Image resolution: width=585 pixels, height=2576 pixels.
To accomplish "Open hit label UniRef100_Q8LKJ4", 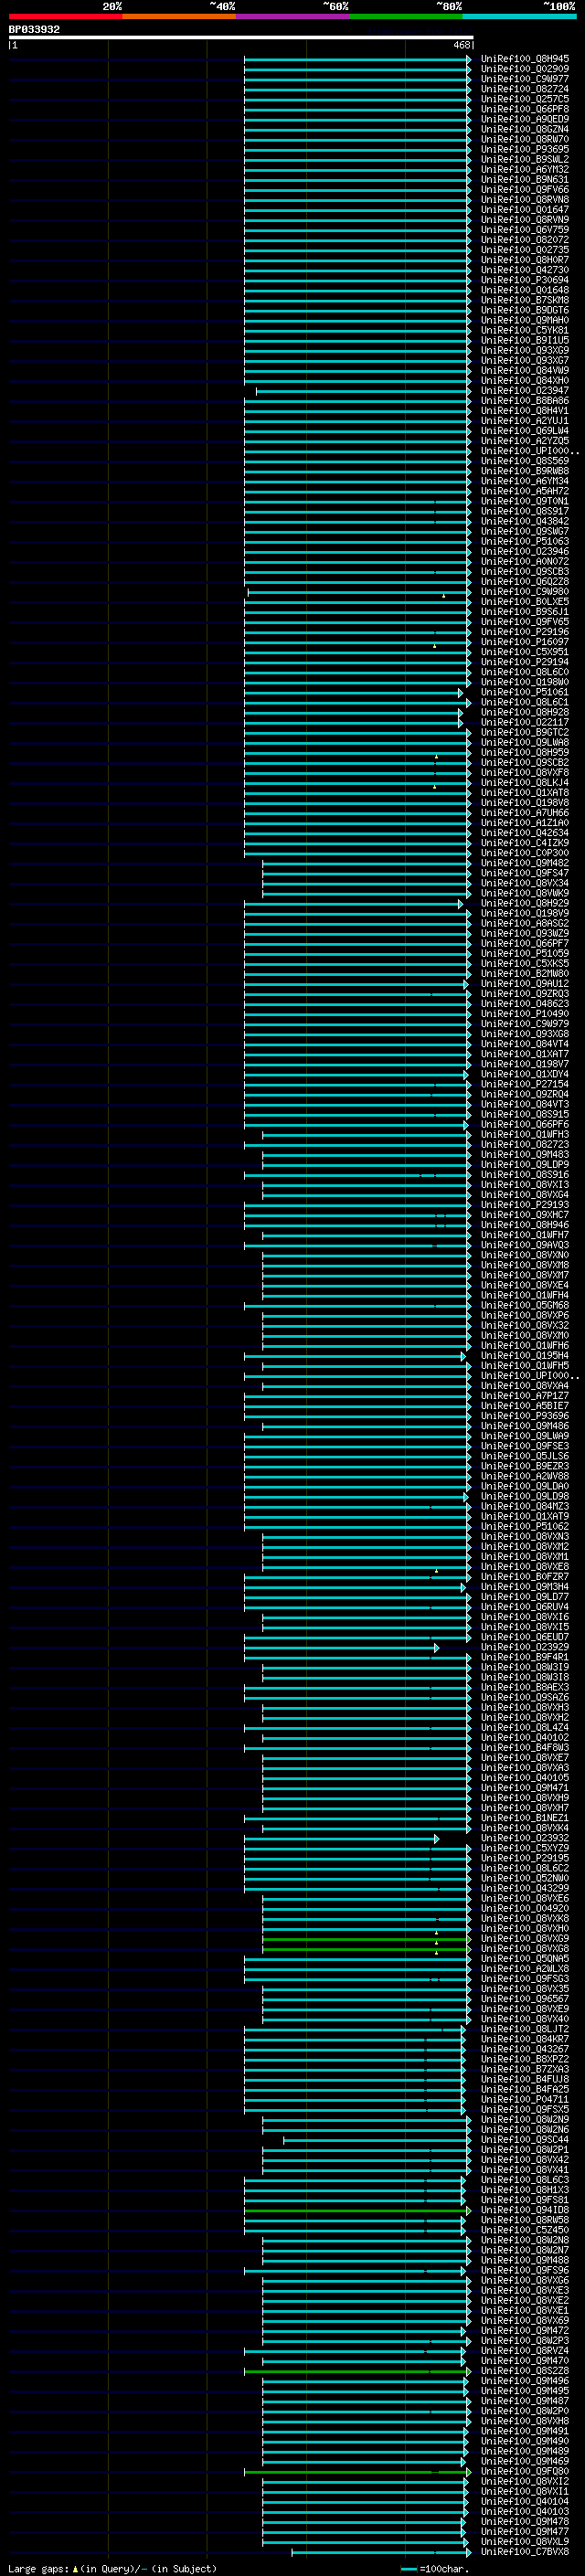I will coord(525,783).
